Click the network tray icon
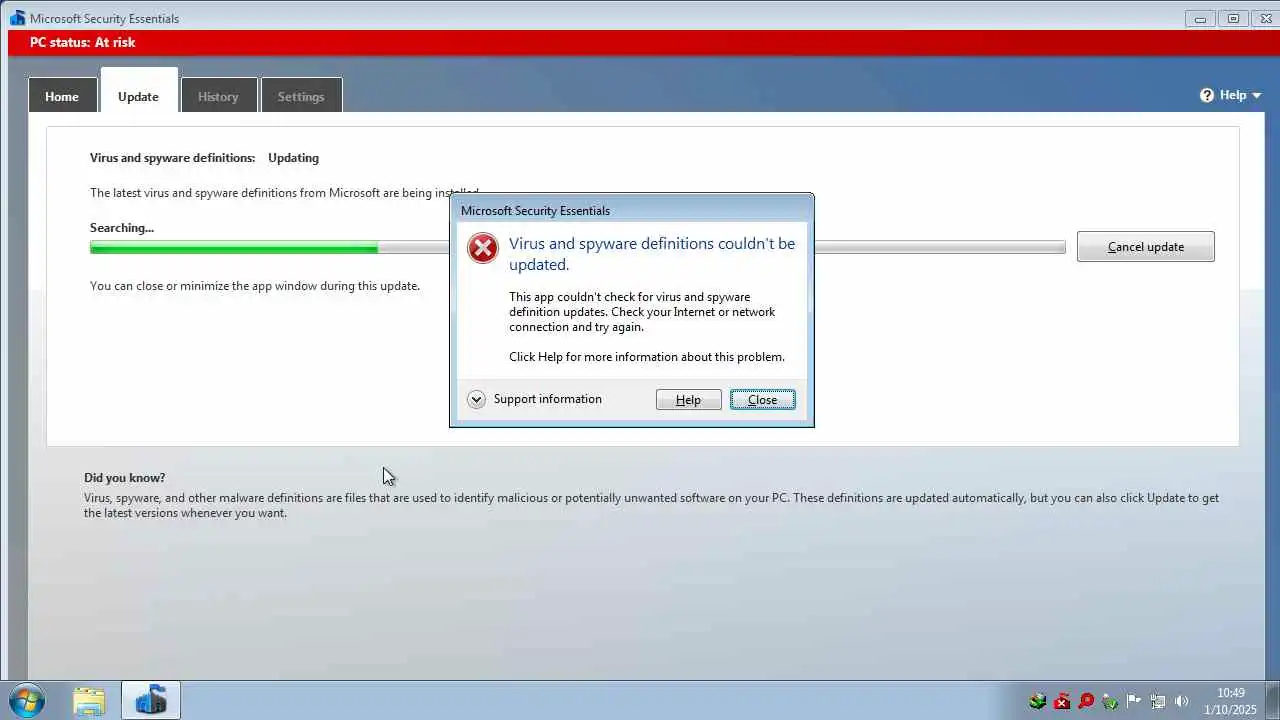 (1158, 701)
